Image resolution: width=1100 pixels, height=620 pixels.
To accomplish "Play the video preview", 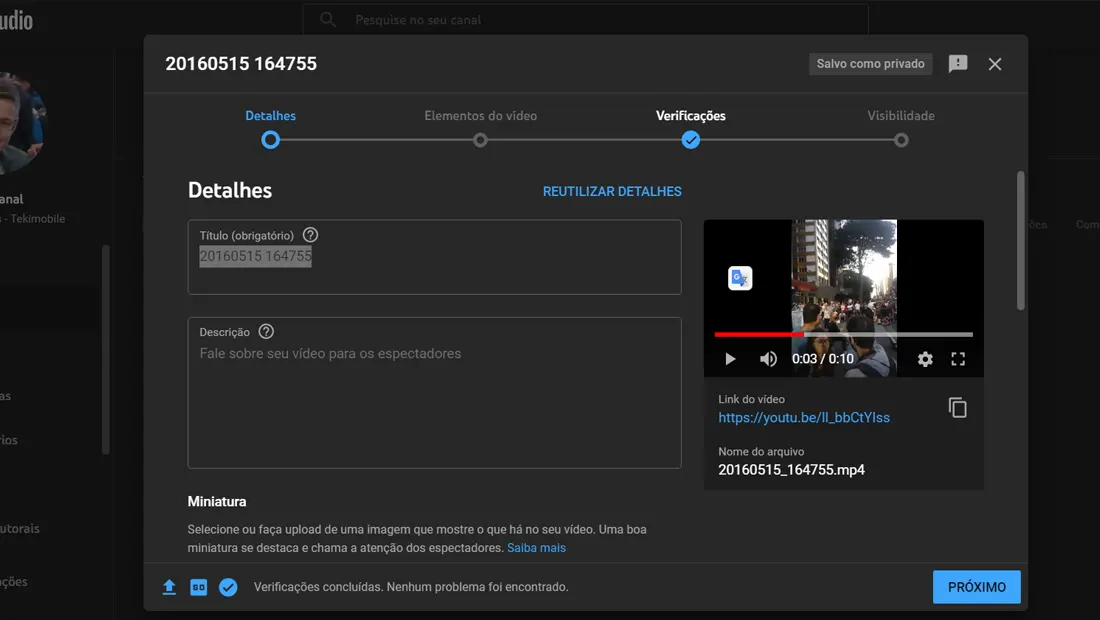I will (730, 359).
